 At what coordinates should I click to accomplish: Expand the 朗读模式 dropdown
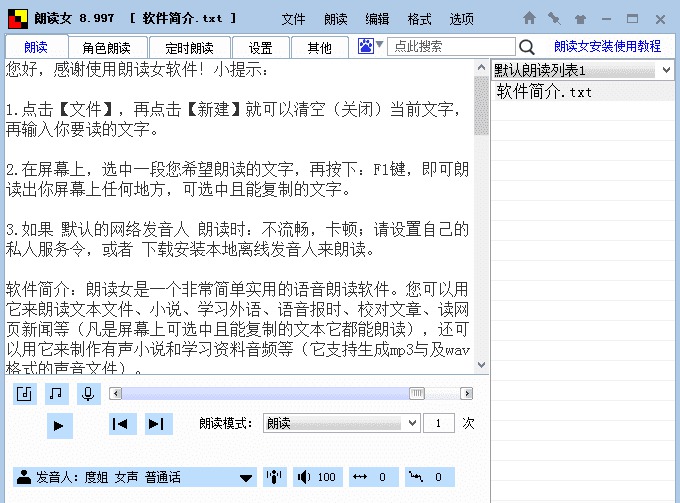tap(341, 423)
